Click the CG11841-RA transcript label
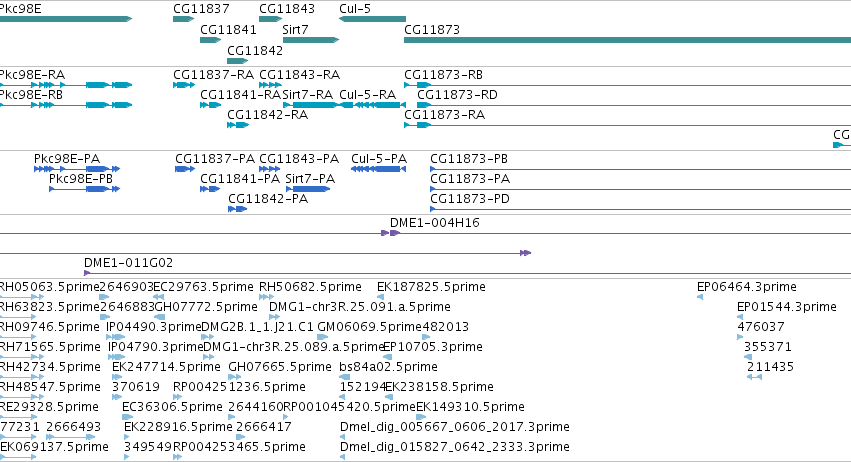The height and width of the screenshot is (462, 851). tap(240, 94)
